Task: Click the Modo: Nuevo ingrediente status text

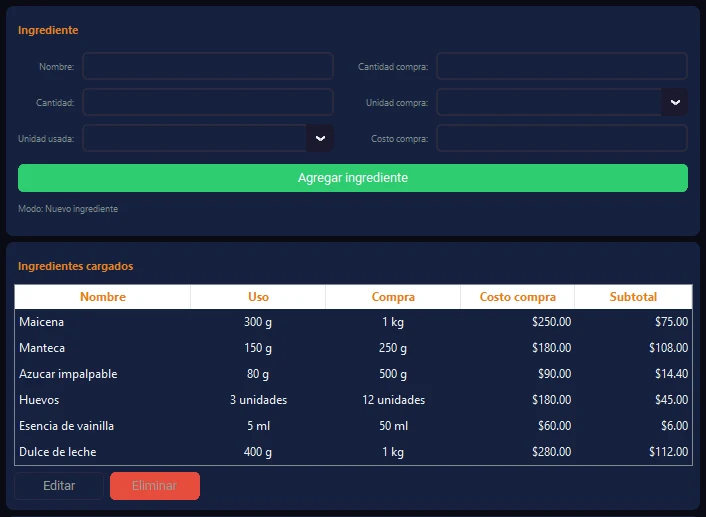Action: click(x=68, y=209)
